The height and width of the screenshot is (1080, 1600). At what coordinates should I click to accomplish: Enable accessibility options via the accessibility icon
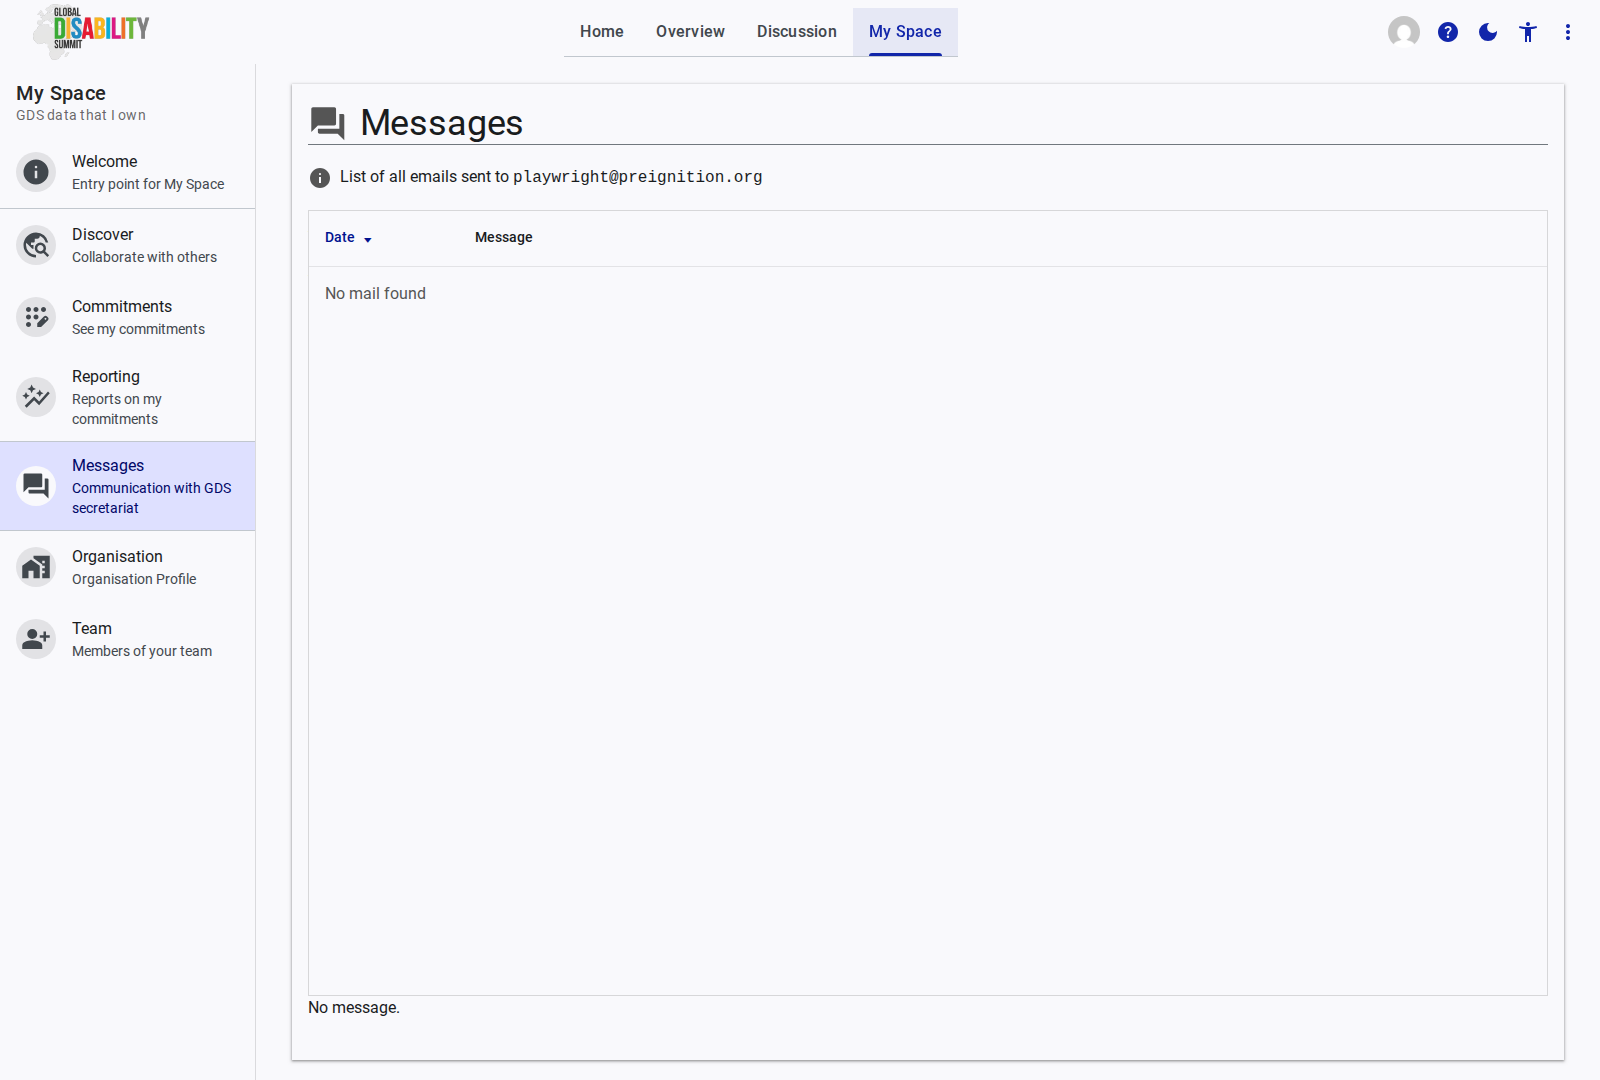click(1527, 31)
